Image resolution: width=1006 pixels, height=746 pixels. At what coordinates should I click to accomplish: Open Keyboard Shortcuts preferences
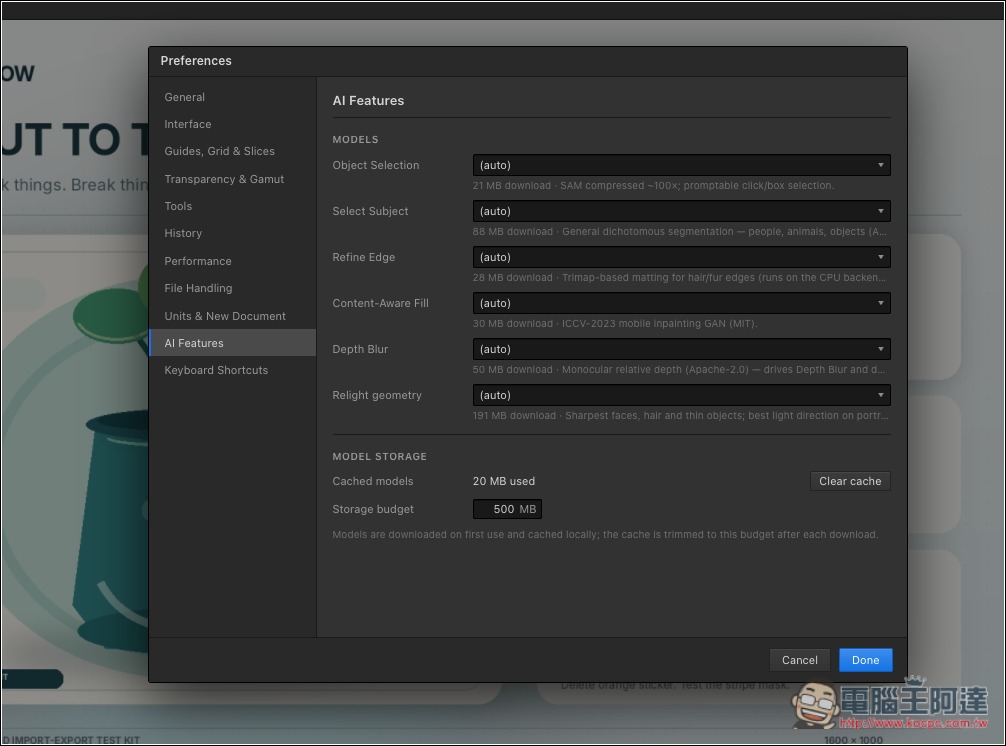click(232, 370)
